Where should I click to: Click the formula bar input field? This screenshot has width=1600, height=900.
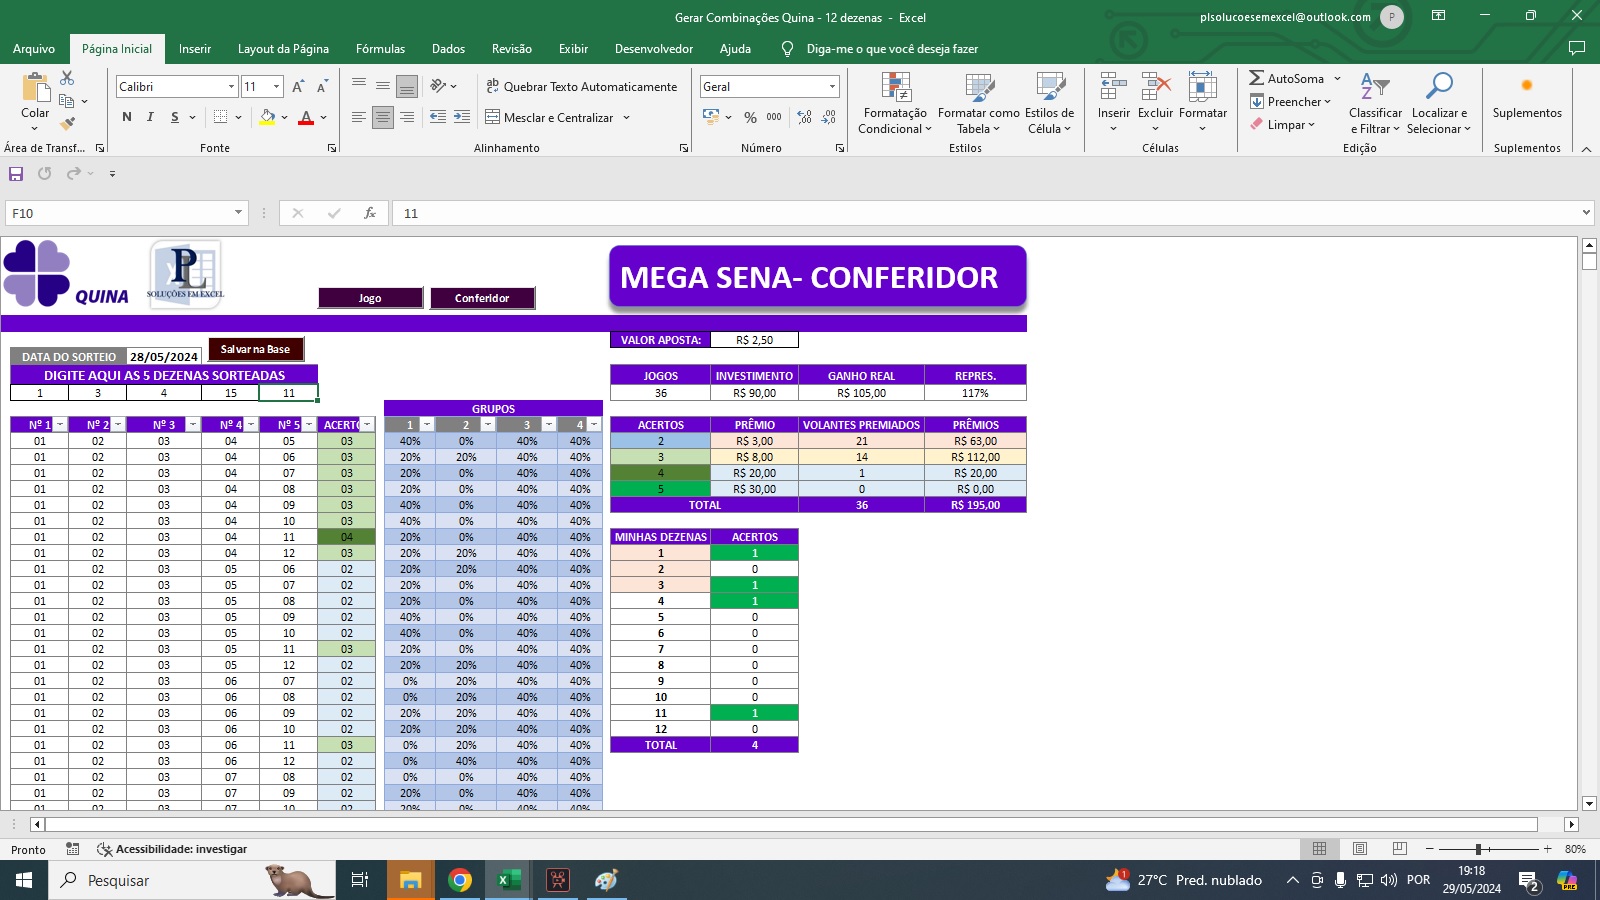point(985,213)
